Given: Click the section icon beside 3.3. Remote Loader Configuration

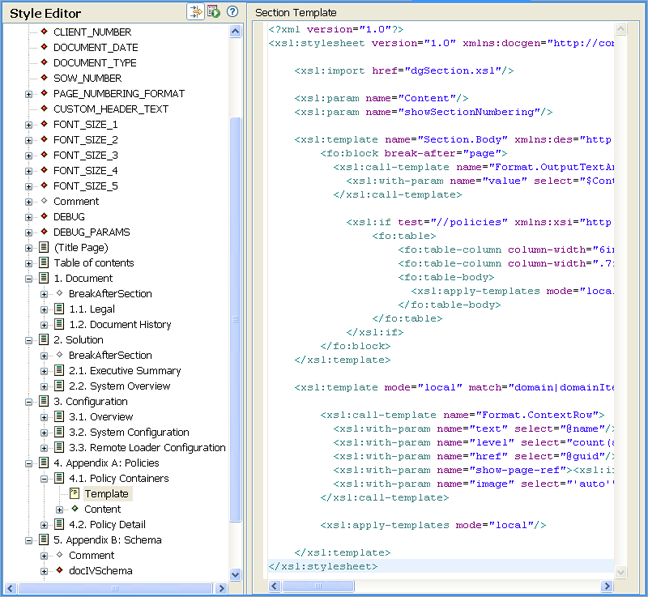Looking at the screenshot, I should coord(59,447).
